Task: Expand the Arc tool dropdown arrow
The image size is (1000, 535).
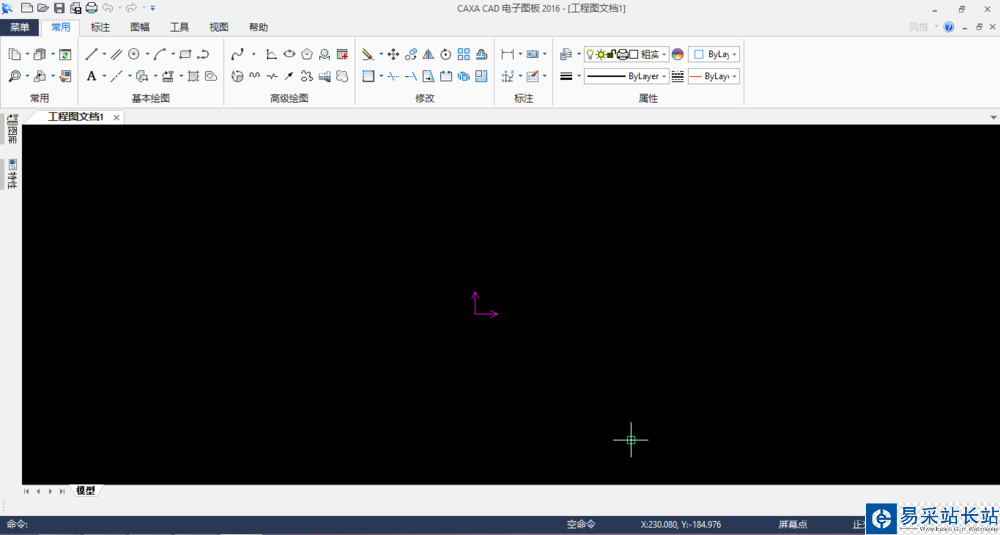Action: pyautogui.click(x=173, y=54)
